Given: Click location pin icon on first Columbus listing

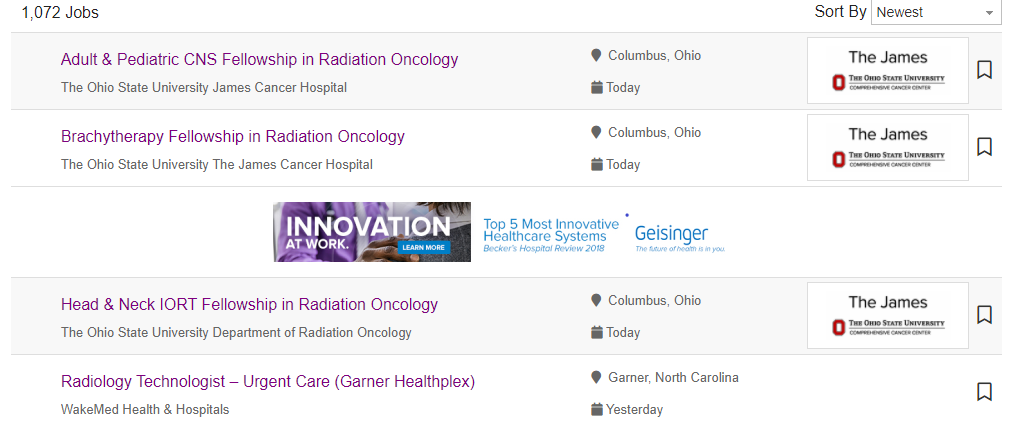Looking at the screenshot, I should pyautogui.click(x=597, y=56).
